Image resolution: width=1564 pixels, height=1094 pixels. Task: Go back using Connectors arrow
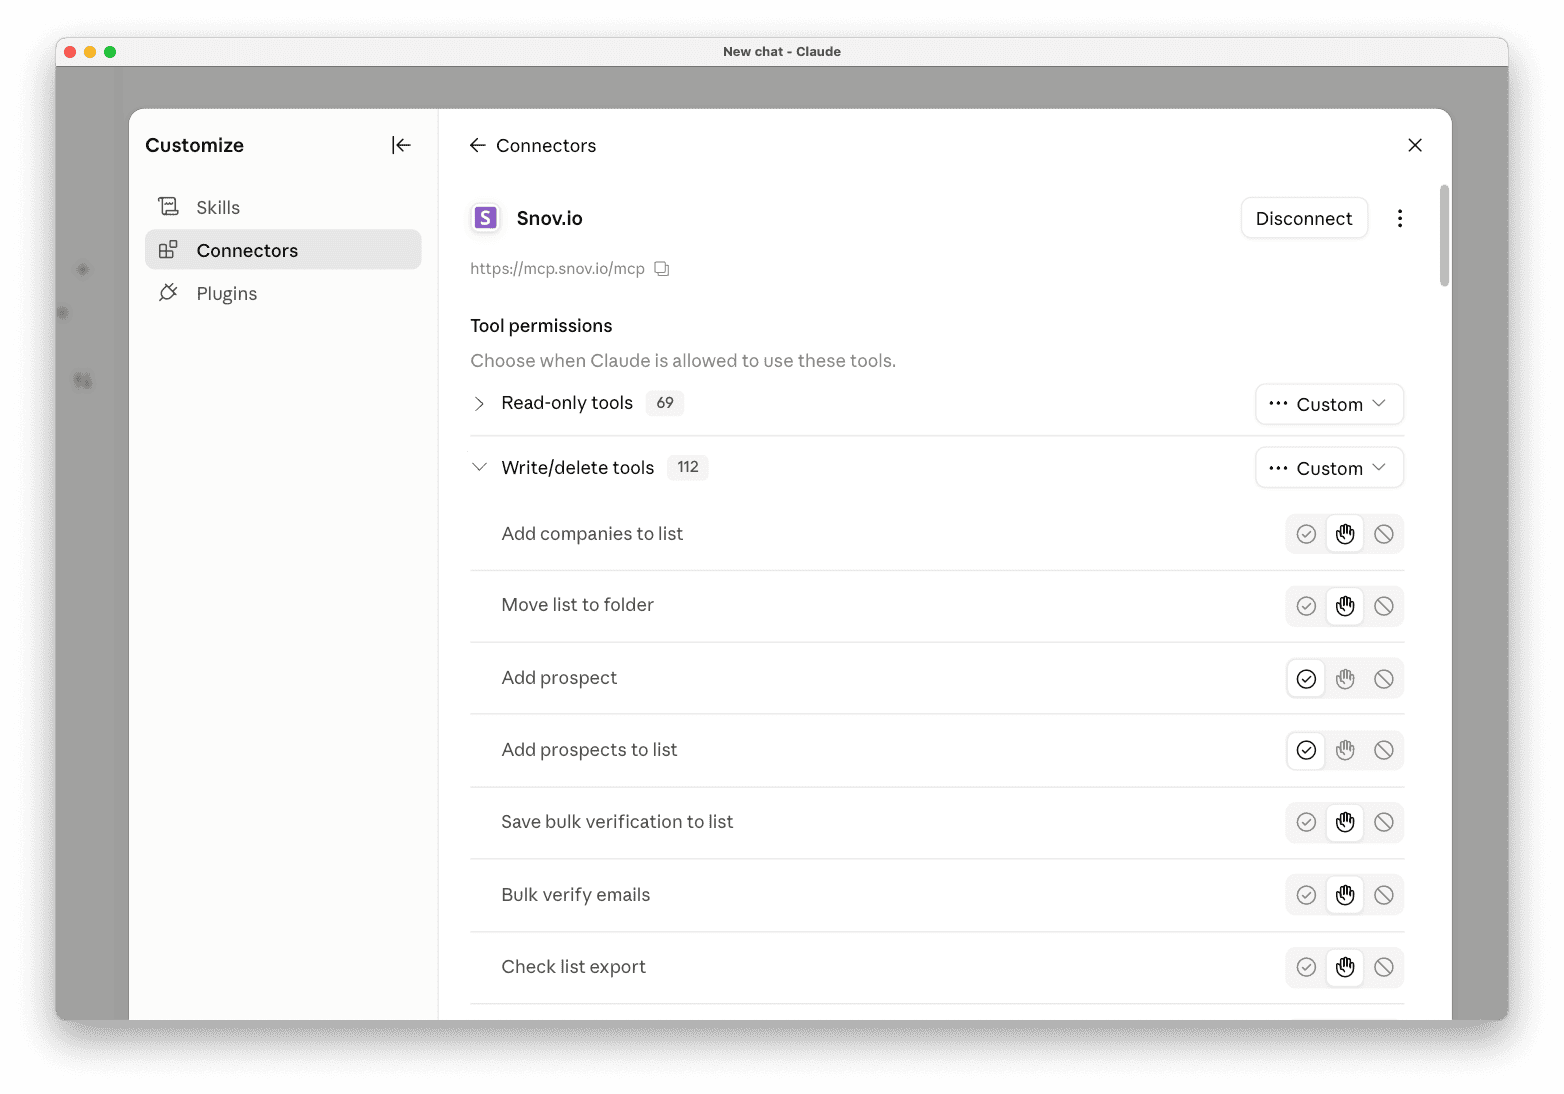click(x=478, y=145)
